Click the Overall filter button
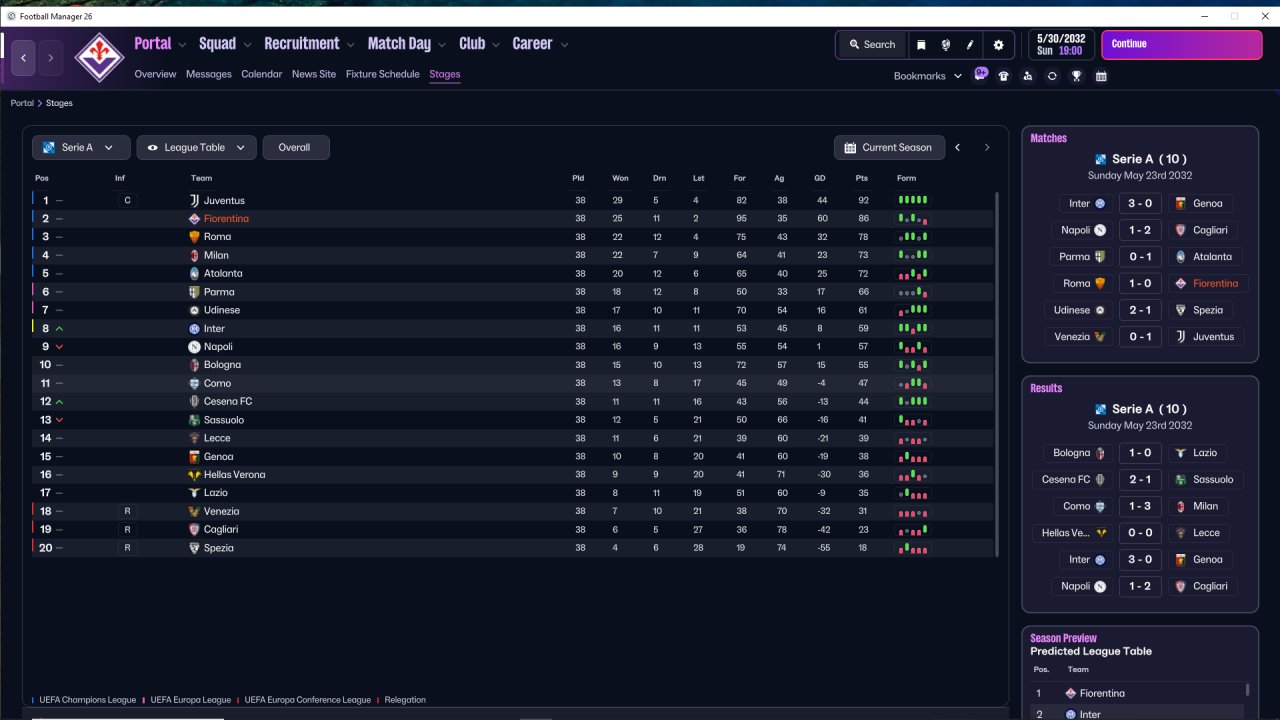The width and height of the screenshot is (1280, 720). pos(296,148)
